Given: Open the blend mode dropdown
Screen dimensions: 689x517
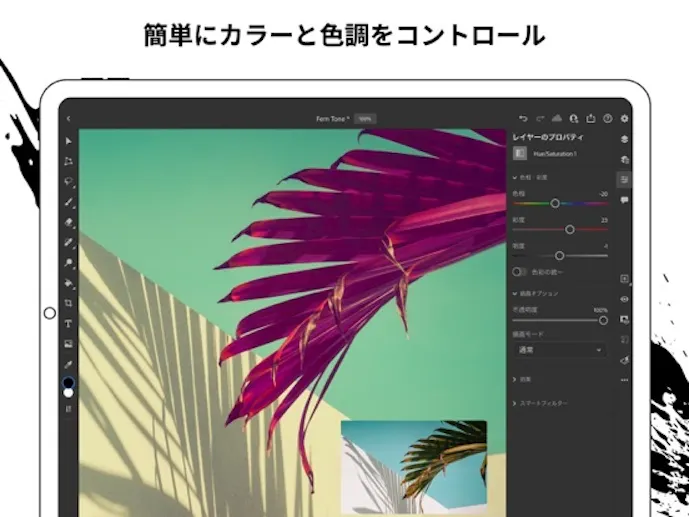Looking at the screenshot, I should [x=558, y=350].
